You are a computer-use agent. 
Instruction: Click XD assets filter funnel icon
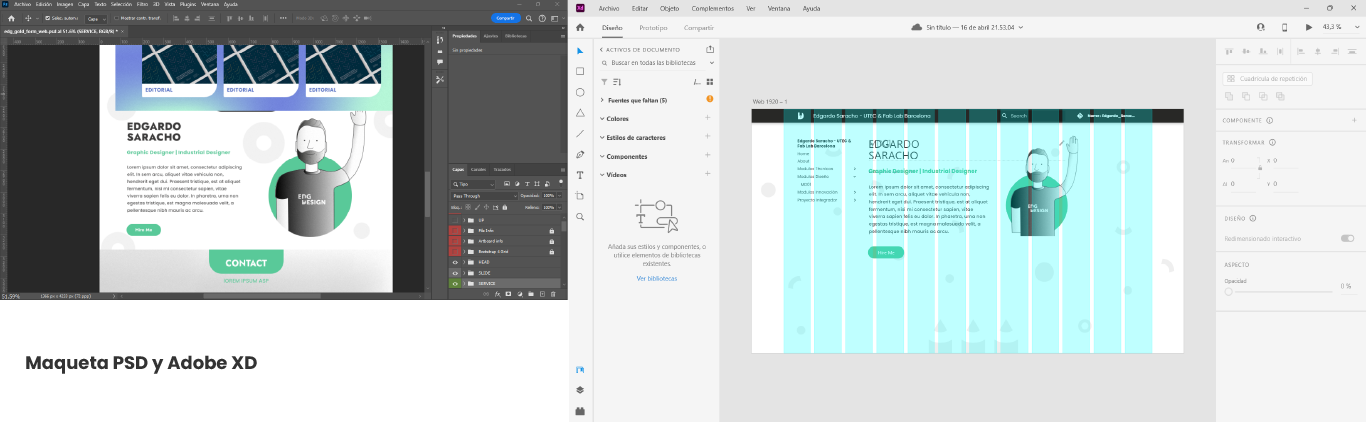pos(604,81)
